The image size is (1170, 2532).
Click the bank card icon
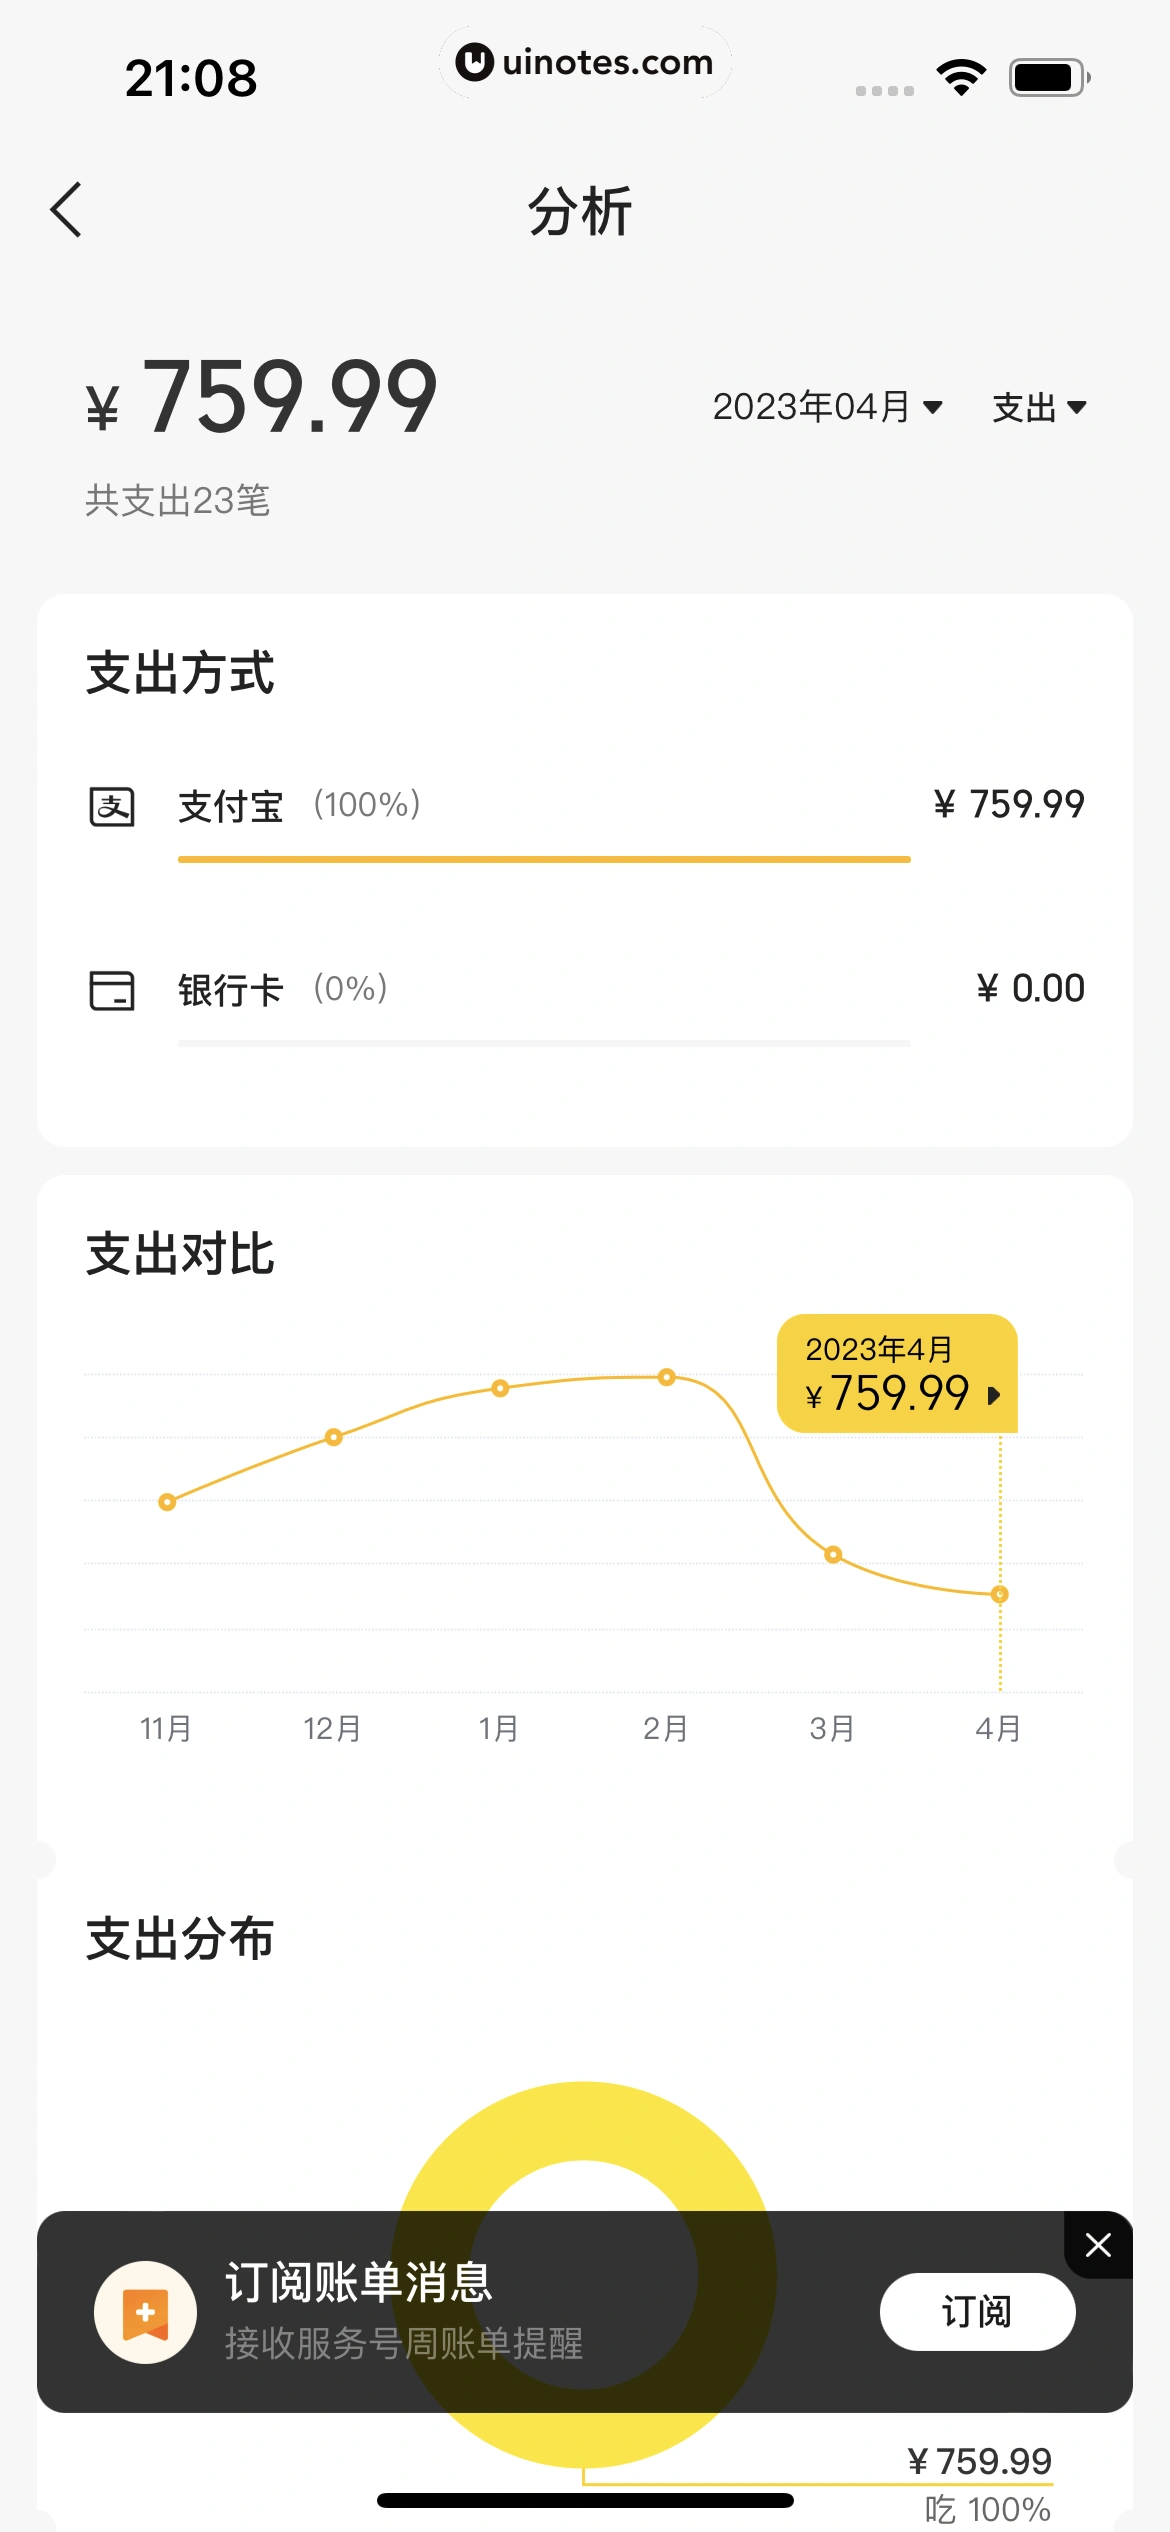[112, 990]
